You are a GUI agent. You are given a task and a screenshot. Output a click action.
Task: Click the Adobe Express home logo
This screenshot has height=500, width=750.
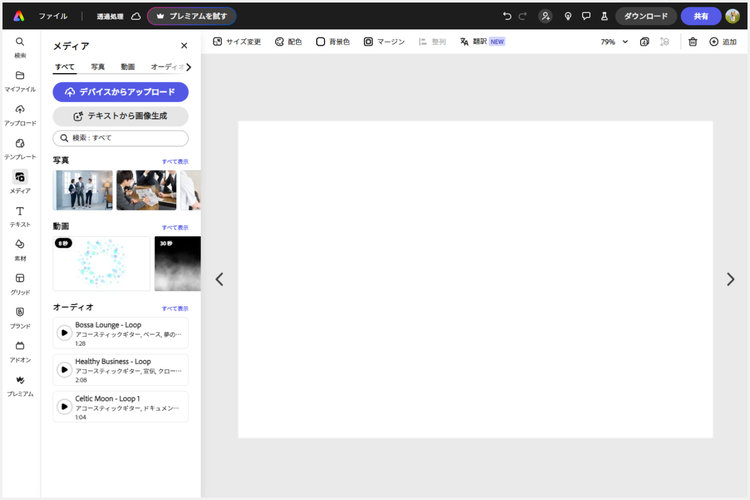[19, 16]
